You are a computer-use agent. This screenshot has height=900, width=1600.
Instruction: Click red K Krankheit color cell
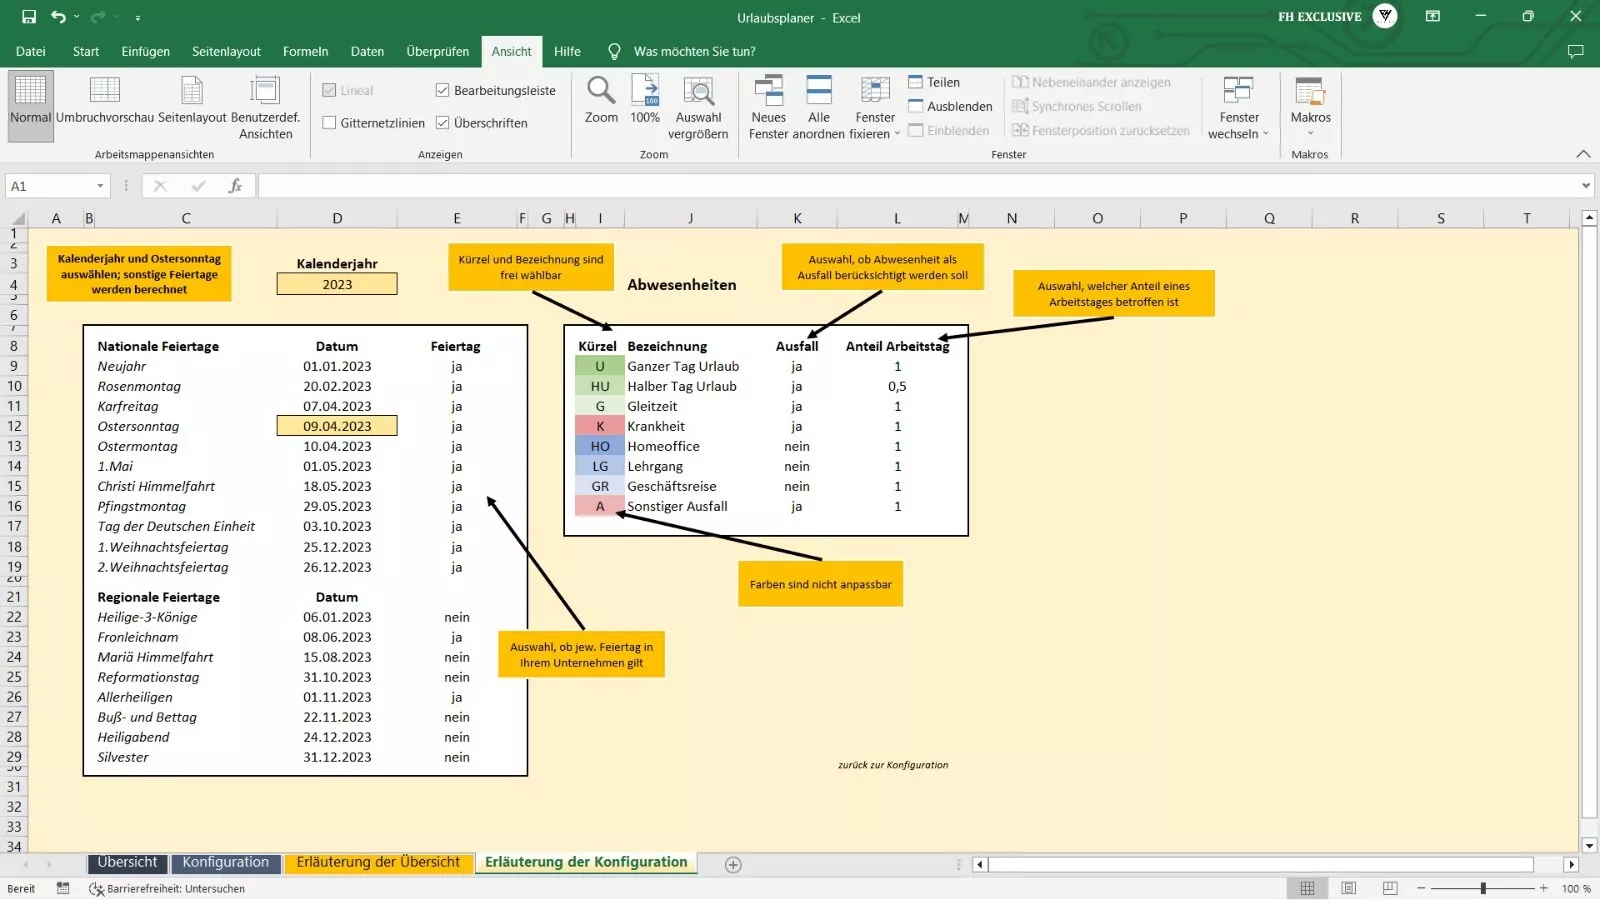(x=600, y=426)
